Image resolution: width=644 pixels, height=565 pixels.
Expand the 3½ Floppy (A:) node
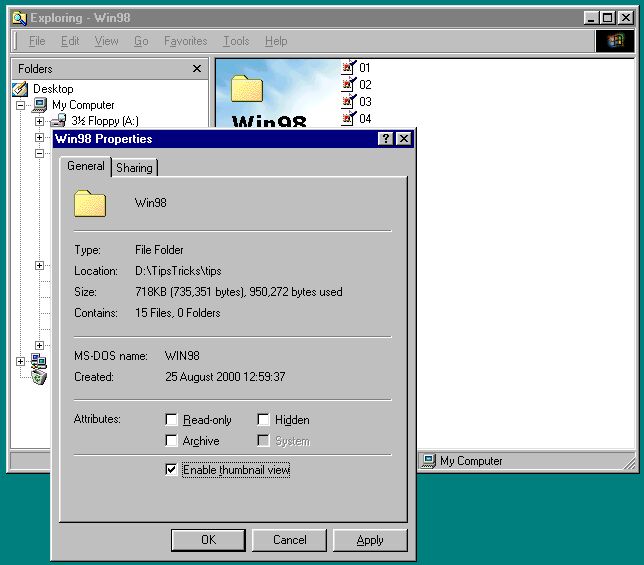(x=39, y=121)
